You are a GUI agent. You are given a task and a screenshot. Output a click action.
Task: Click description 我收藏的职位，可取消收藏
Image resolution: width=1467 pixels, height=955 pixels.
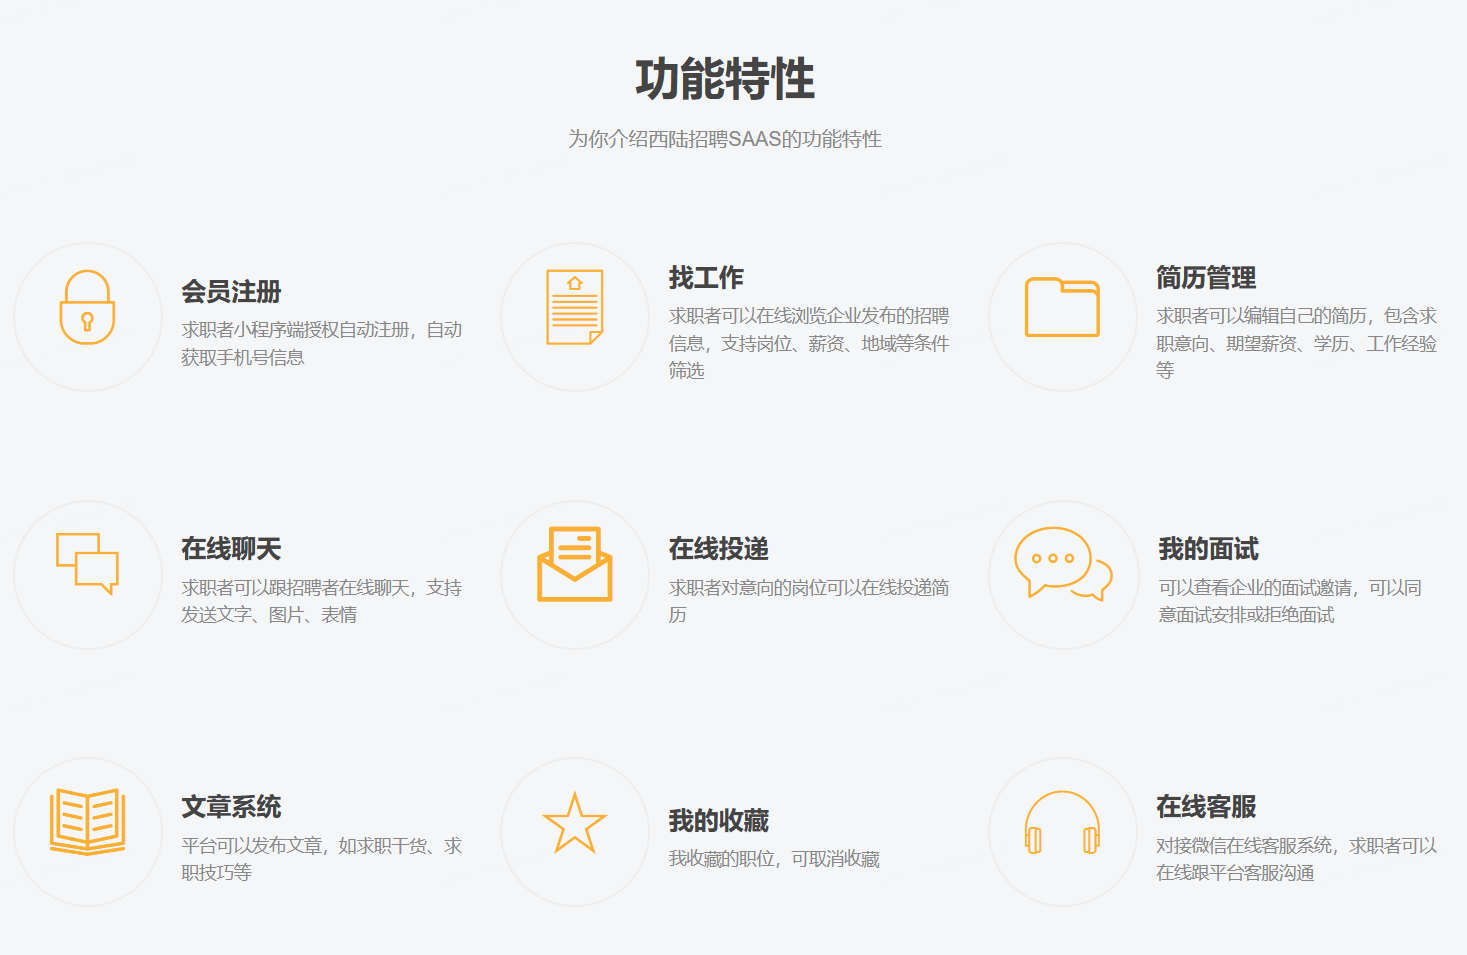774,859
